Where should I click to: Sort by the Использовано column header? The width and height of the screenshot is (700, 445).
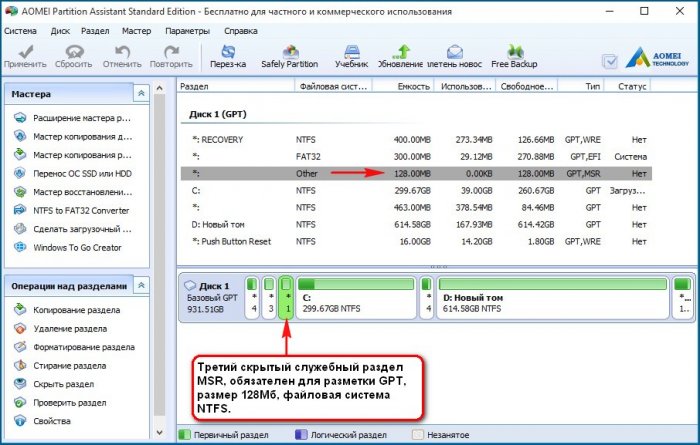(x=464, y=86)
